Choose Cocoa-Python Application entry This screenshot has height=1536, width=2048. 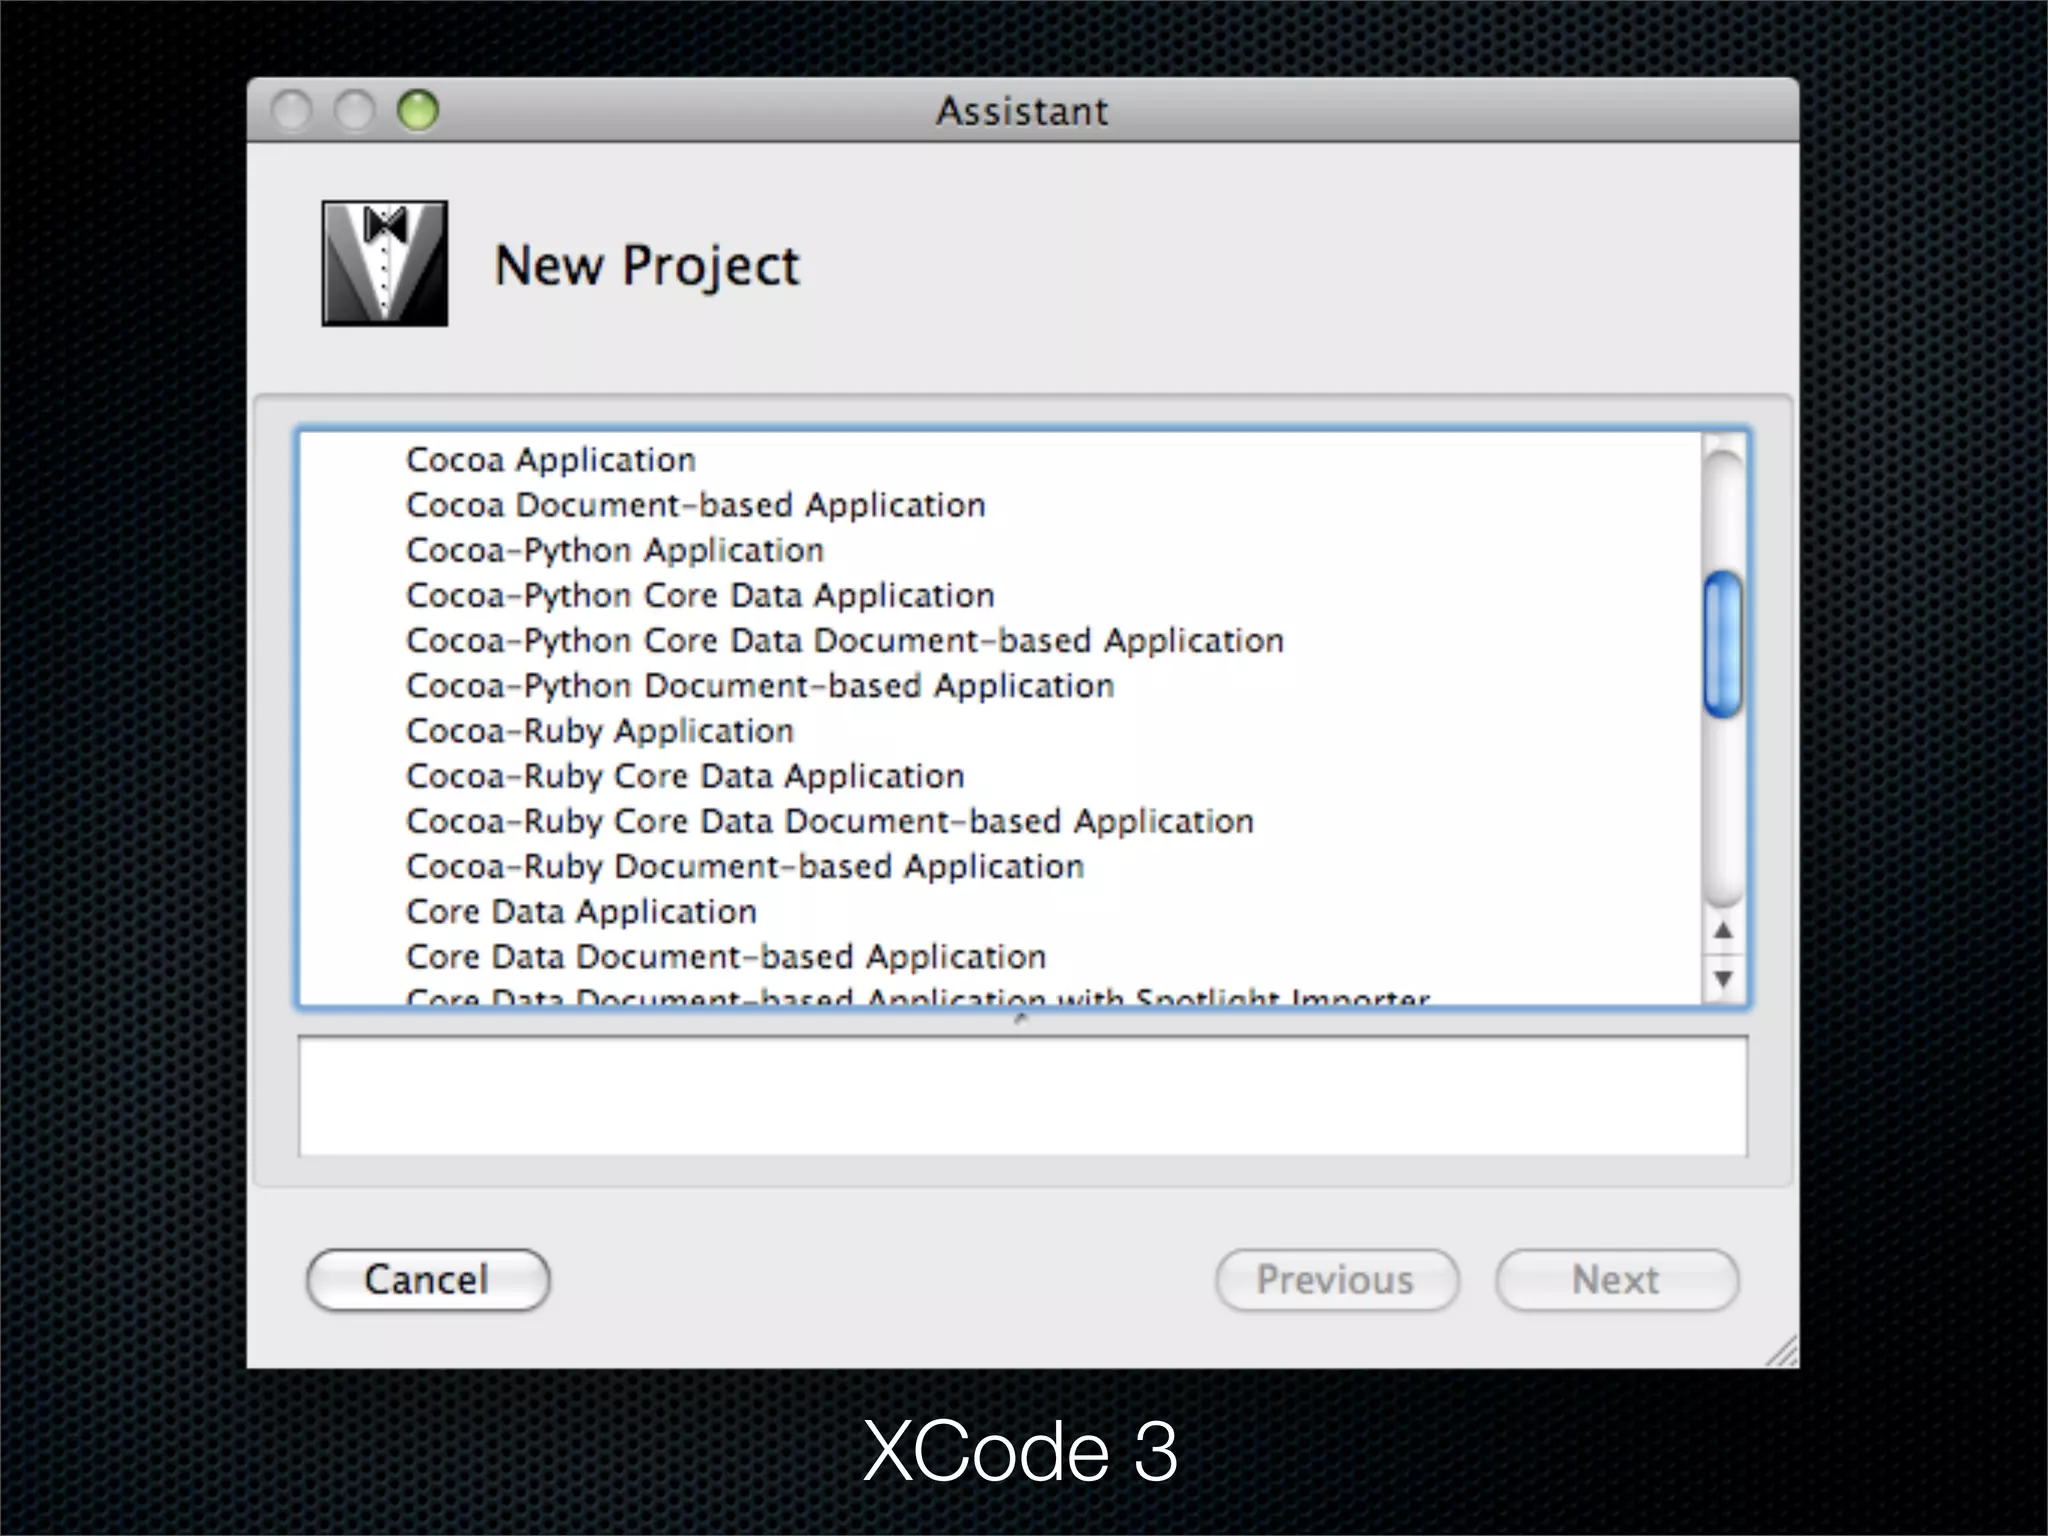(614, 550)
